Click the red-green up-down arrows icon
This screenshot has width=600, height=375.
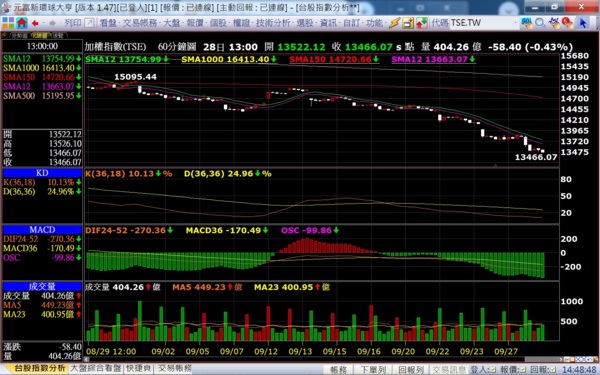pyautogui.click(x=422, y=23)
